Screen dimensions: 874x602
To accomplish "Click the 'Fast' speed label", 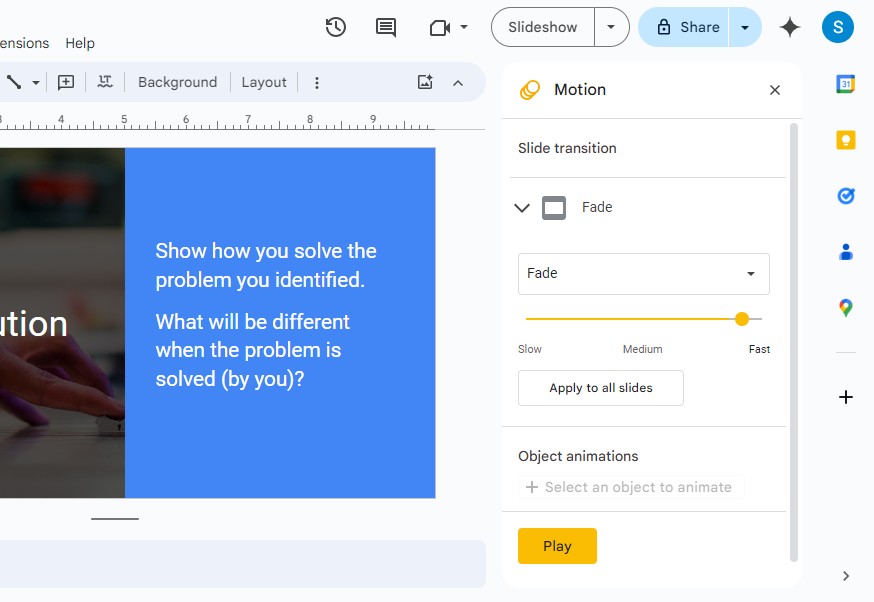I will pos(759,349).
